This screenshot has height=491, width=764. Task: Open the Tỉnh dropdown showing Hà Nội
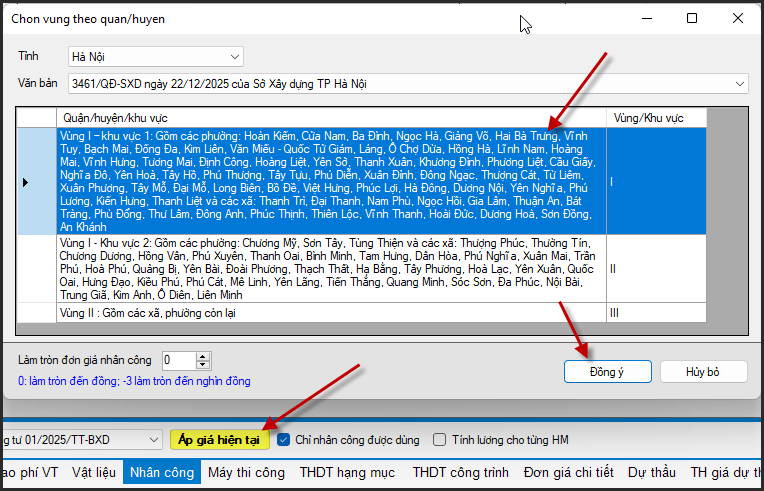click(x=234, y=56)
